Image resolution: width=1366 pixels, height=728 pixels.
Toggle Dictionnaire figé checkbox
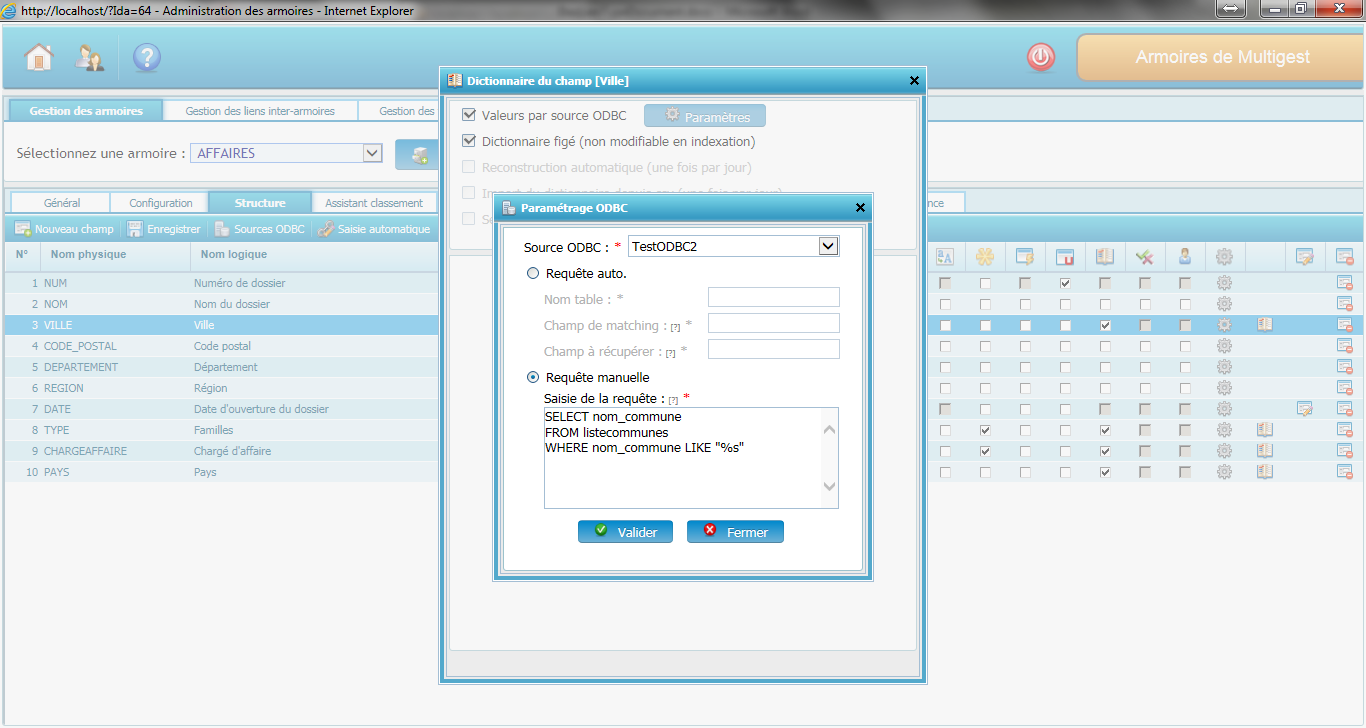(469, 142)
